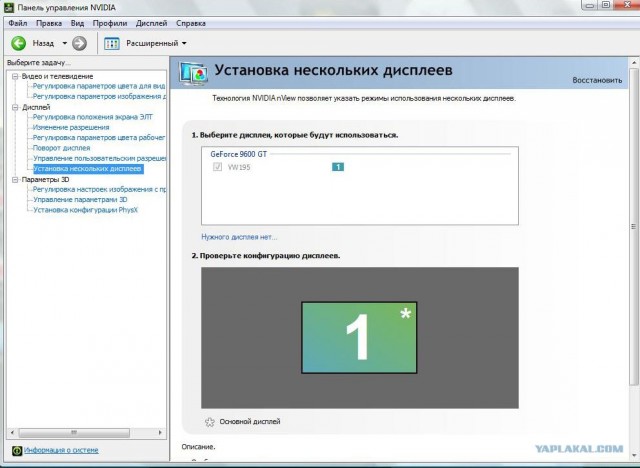Open Изменение разрешения task
Image resolution: width=640 pixels, height=468 pixels.
[x=71, y=127]
